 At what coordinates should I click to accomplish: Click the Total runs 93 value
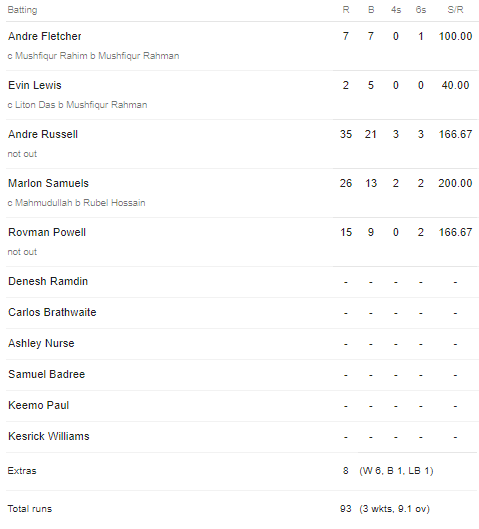pos(346,508)
